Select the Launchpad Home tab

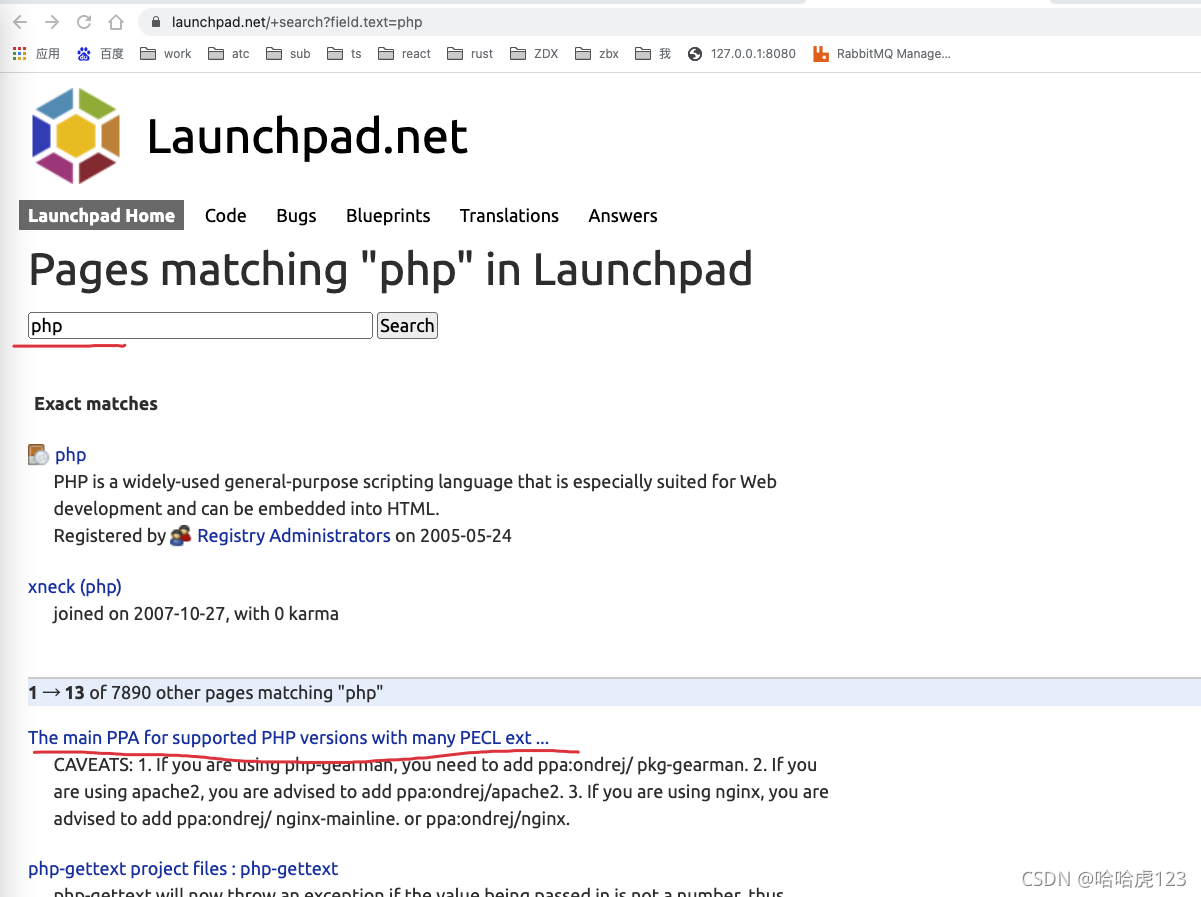(x=101, y=215)
